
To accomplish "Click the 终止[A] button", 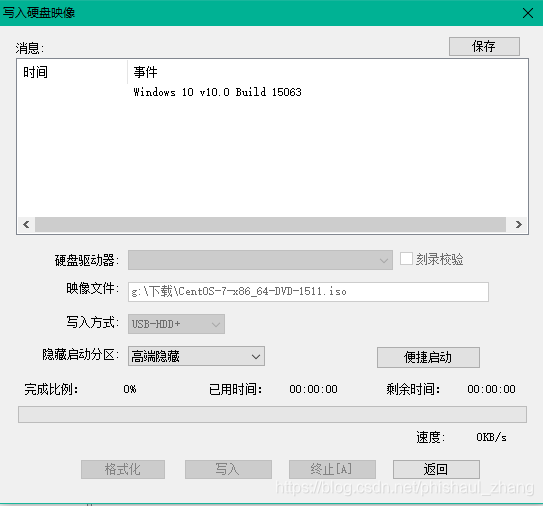I will 332,469.
